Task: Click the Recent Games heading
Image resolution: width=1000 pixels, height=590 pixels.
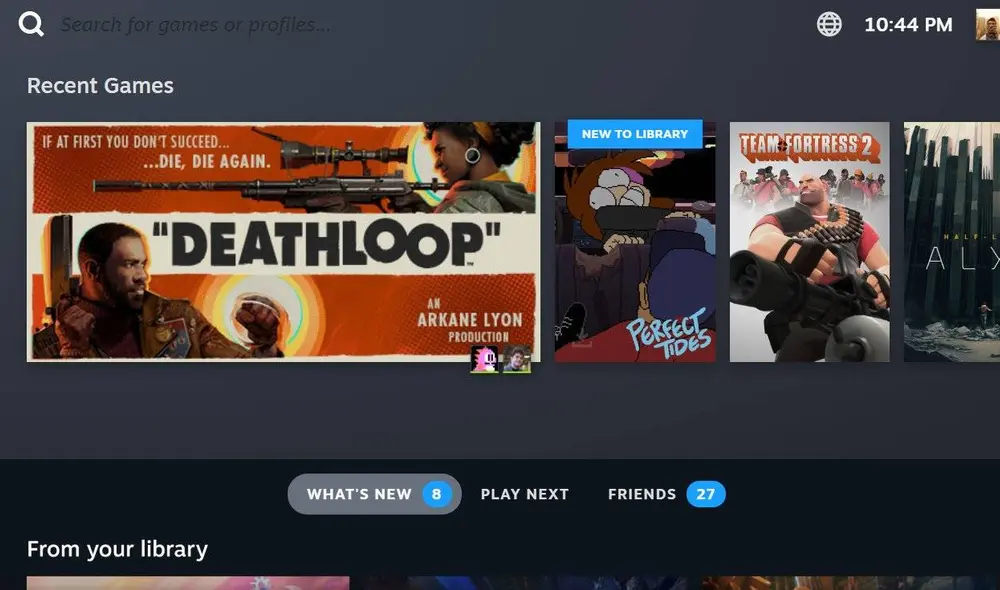Action: click(100, 86)
